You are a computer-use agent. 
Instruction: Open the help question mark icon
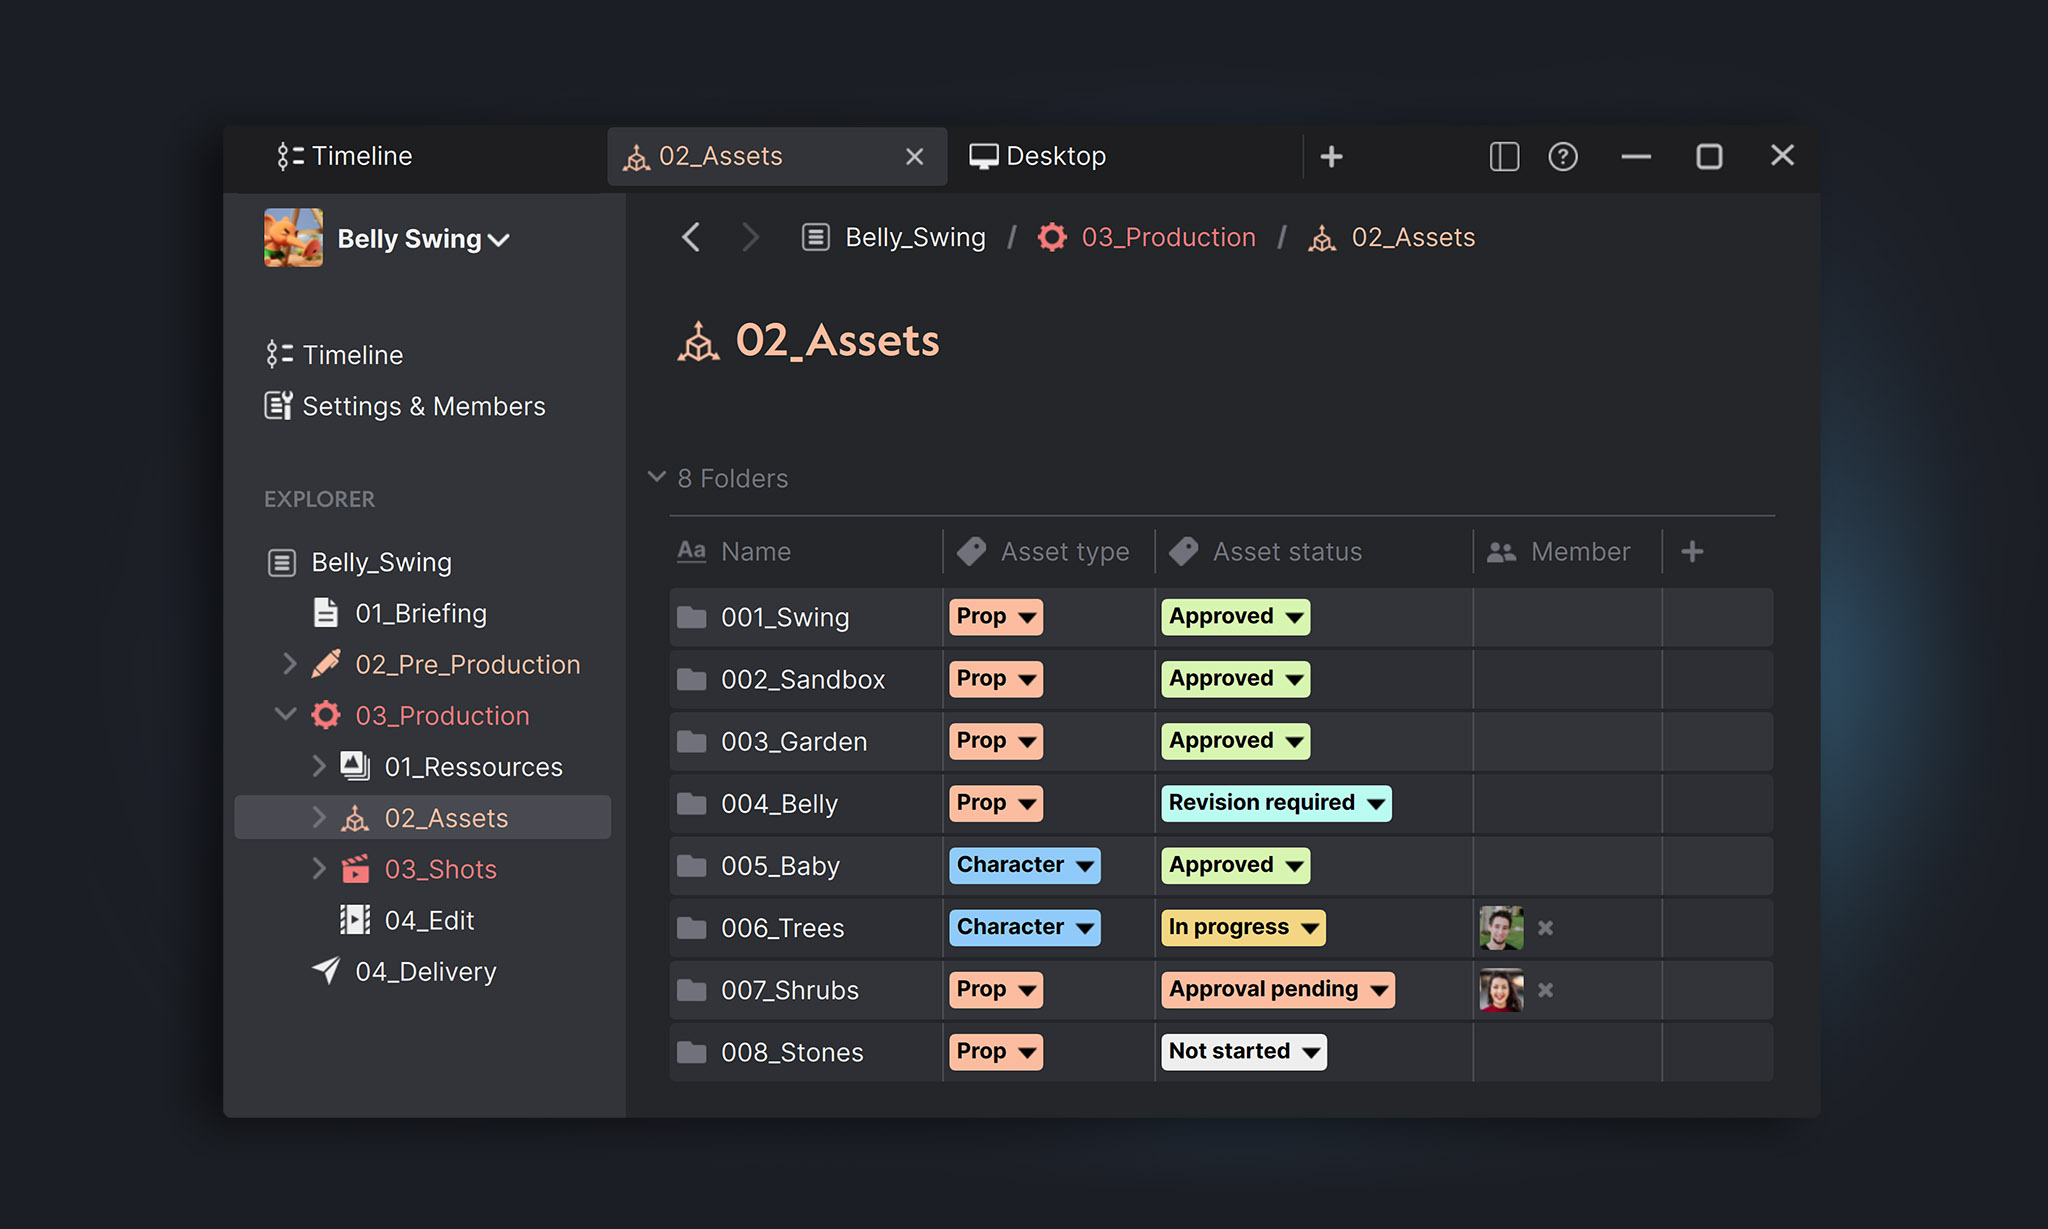click(x=1563, y=156)
